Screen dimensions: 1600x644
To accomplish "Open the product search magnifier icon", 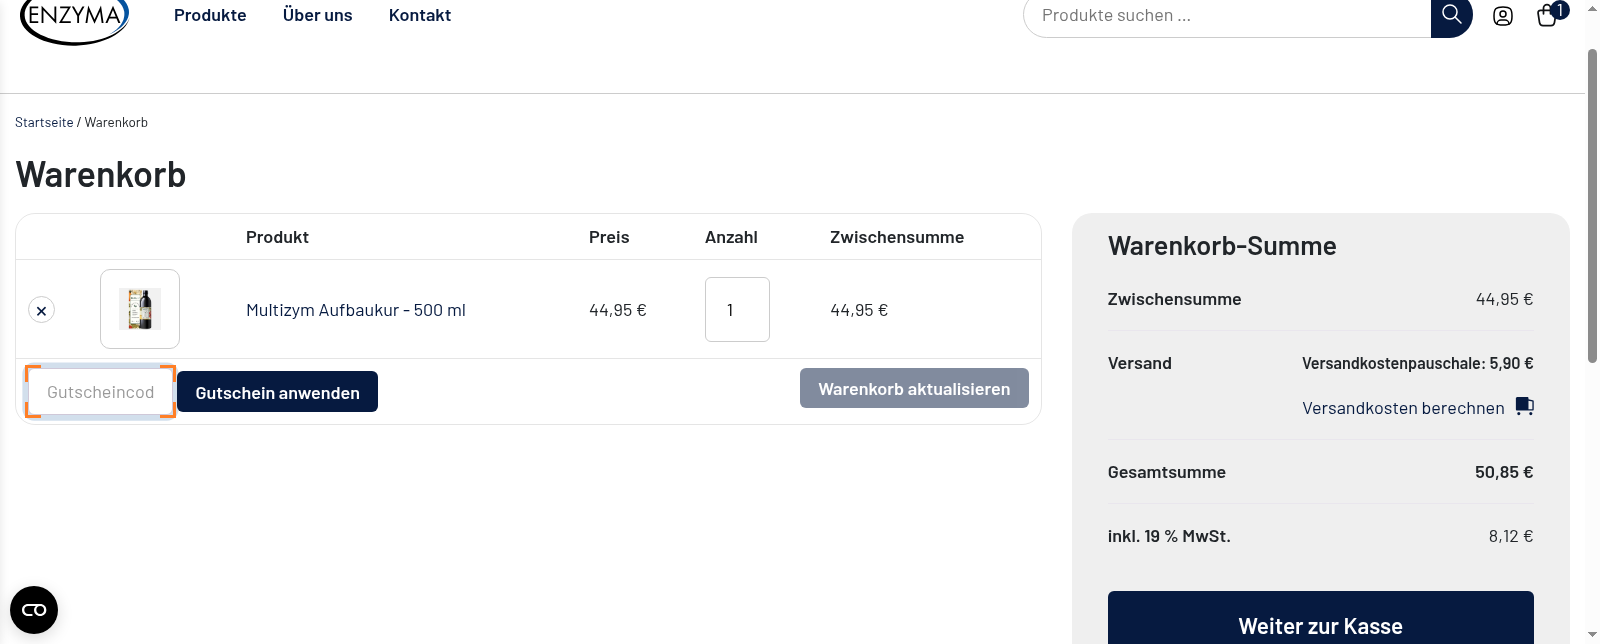I will pos(1451,15).
